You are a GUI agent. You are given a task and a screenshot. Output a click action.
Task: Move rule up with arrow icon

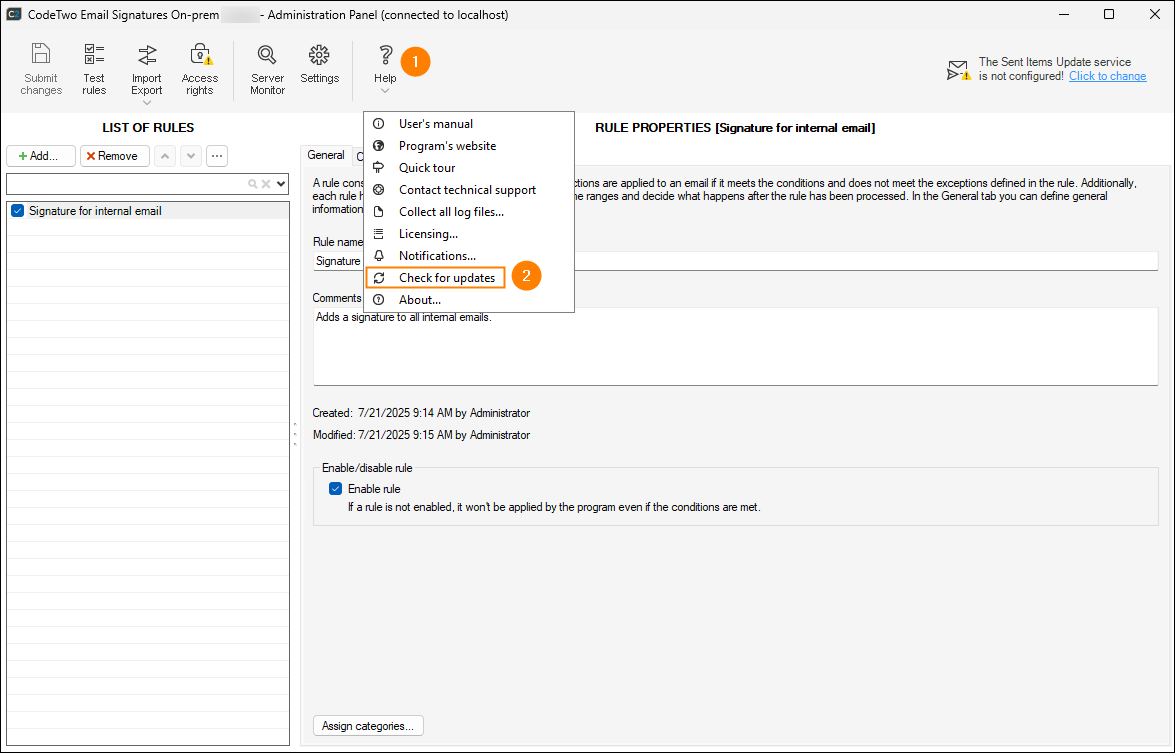(x=165, y=156)
